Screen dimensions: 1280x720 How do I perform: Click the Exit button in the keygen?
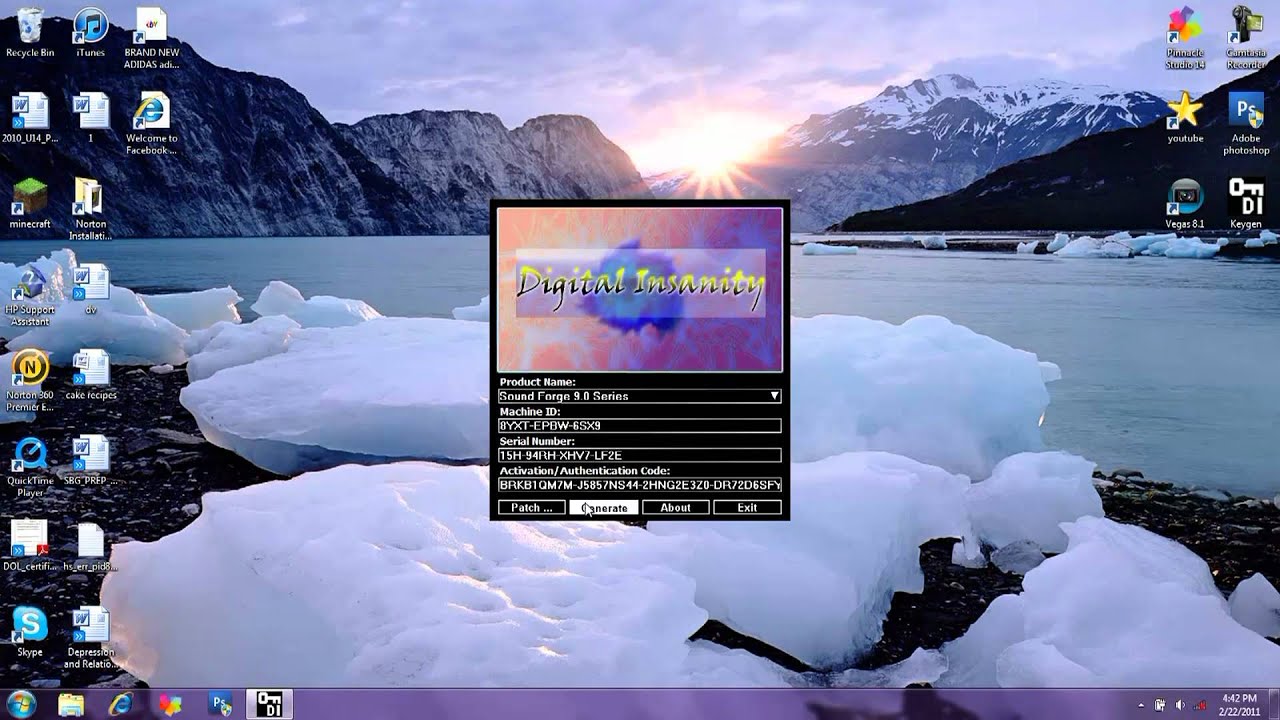[x=747, y=508]
